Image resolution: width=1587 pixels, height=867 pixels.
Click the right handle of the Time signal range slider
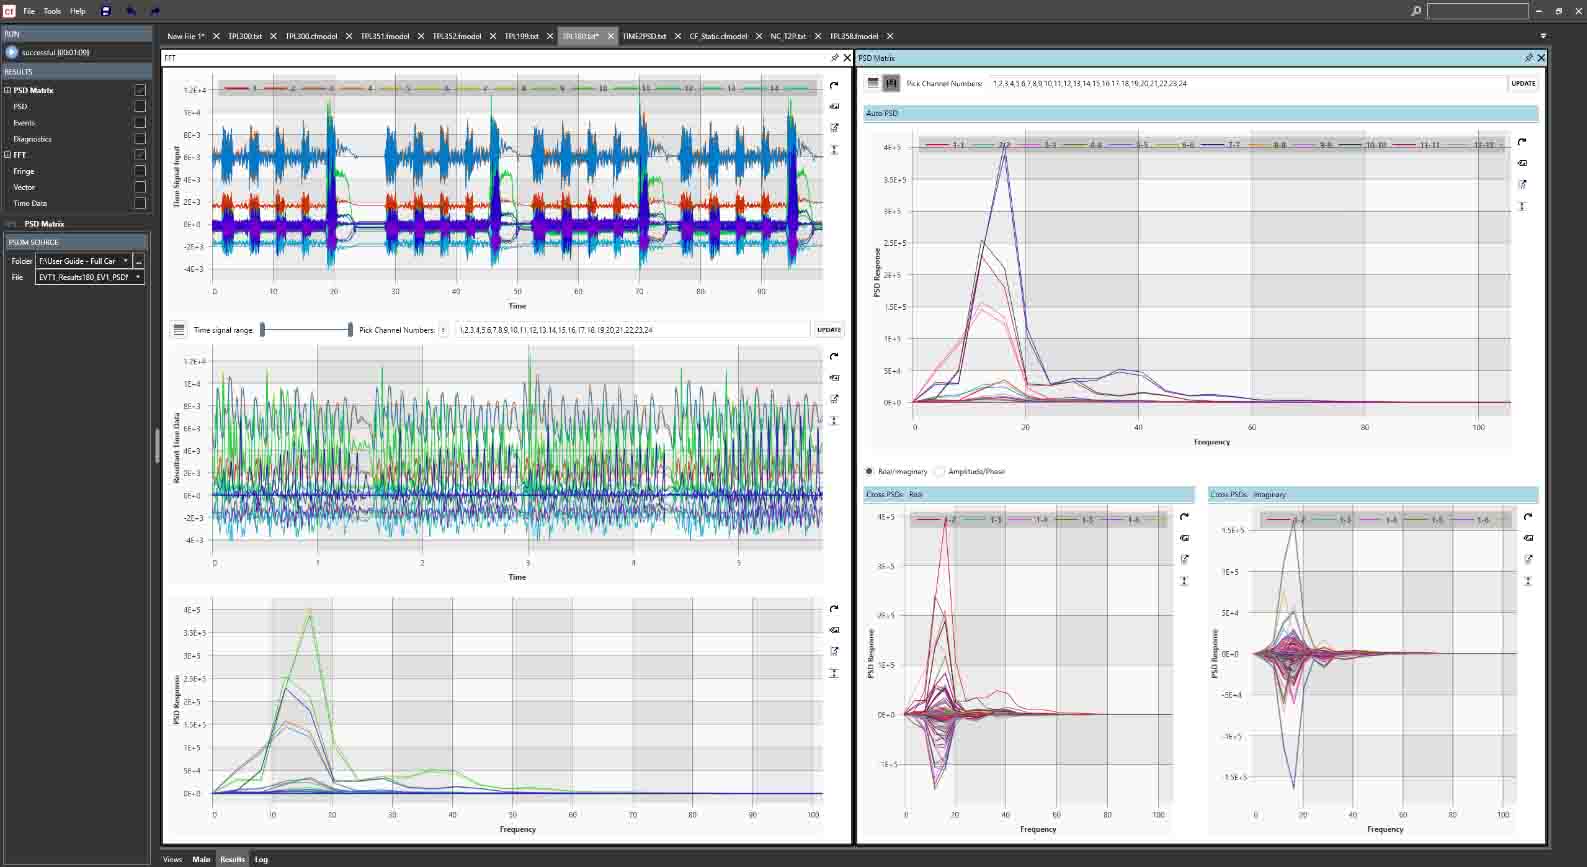click(x=350, y=329)
